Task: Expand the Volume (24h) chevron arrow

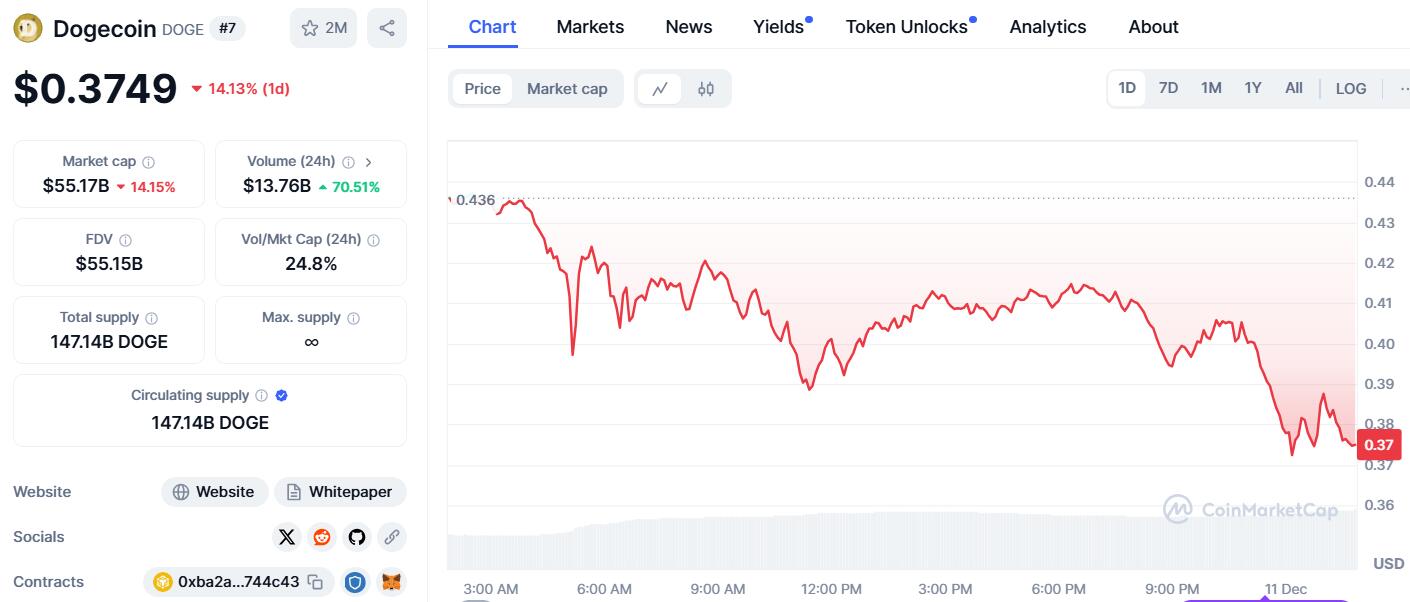Action: 369,162
